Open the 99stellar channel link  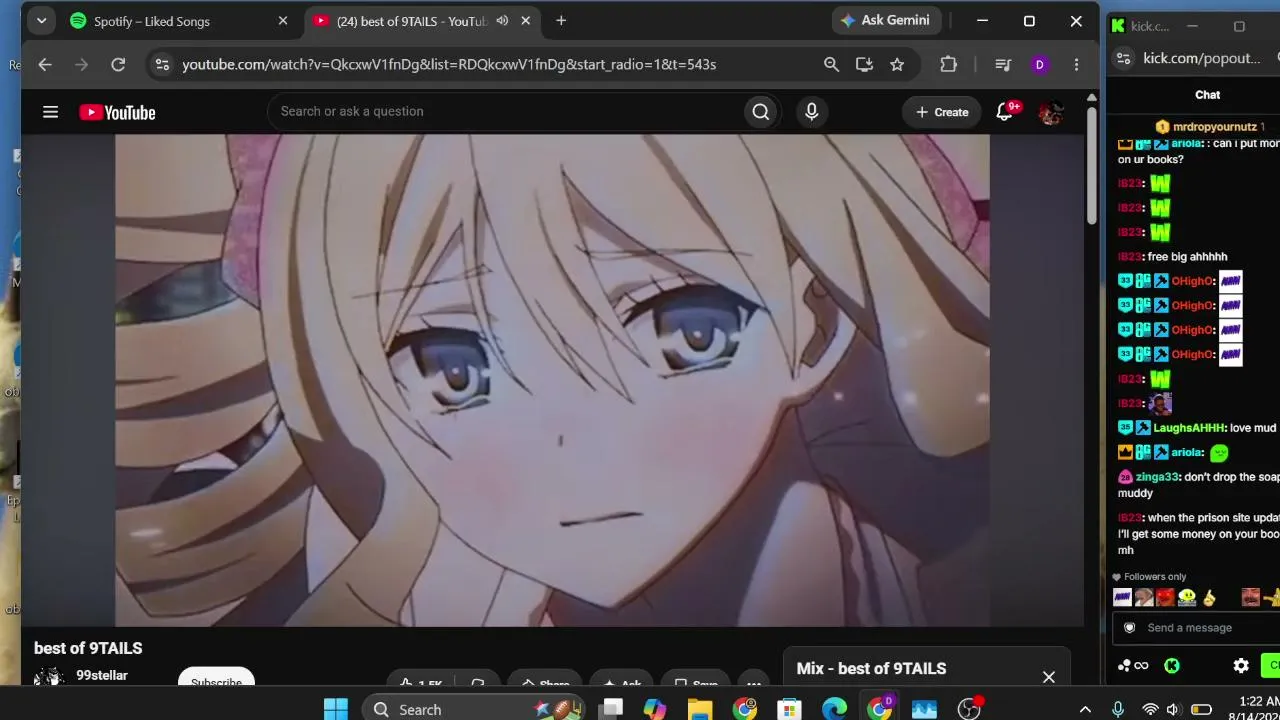click(102, 675)
